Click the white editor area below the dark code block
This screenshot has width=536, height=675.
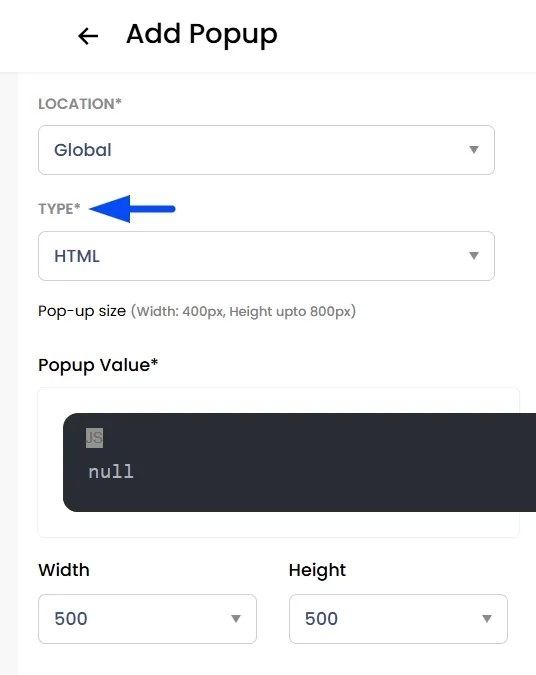(278, 524)
